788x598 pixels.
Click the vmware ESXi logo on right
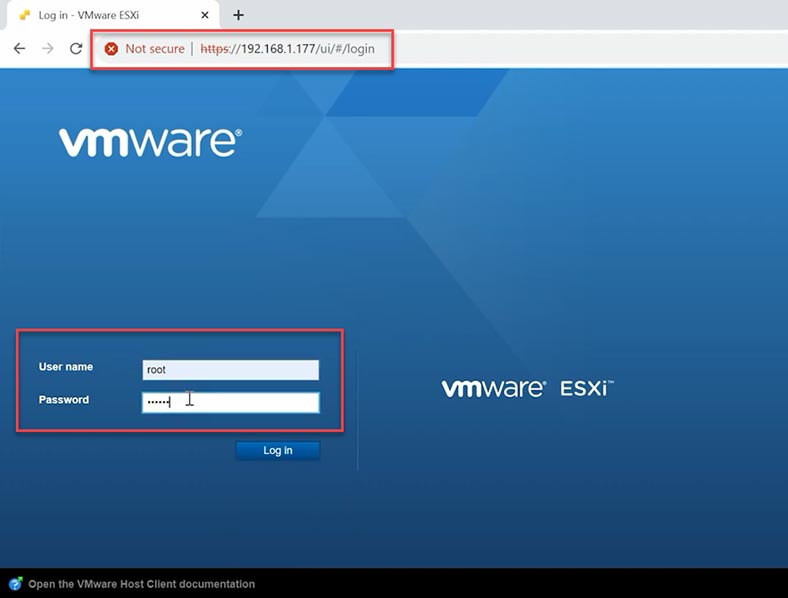coord(528,388)
